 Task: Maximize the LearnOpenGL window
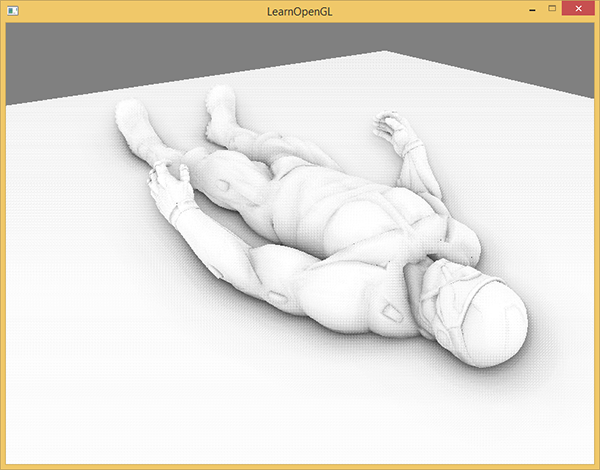coord(553,8)
